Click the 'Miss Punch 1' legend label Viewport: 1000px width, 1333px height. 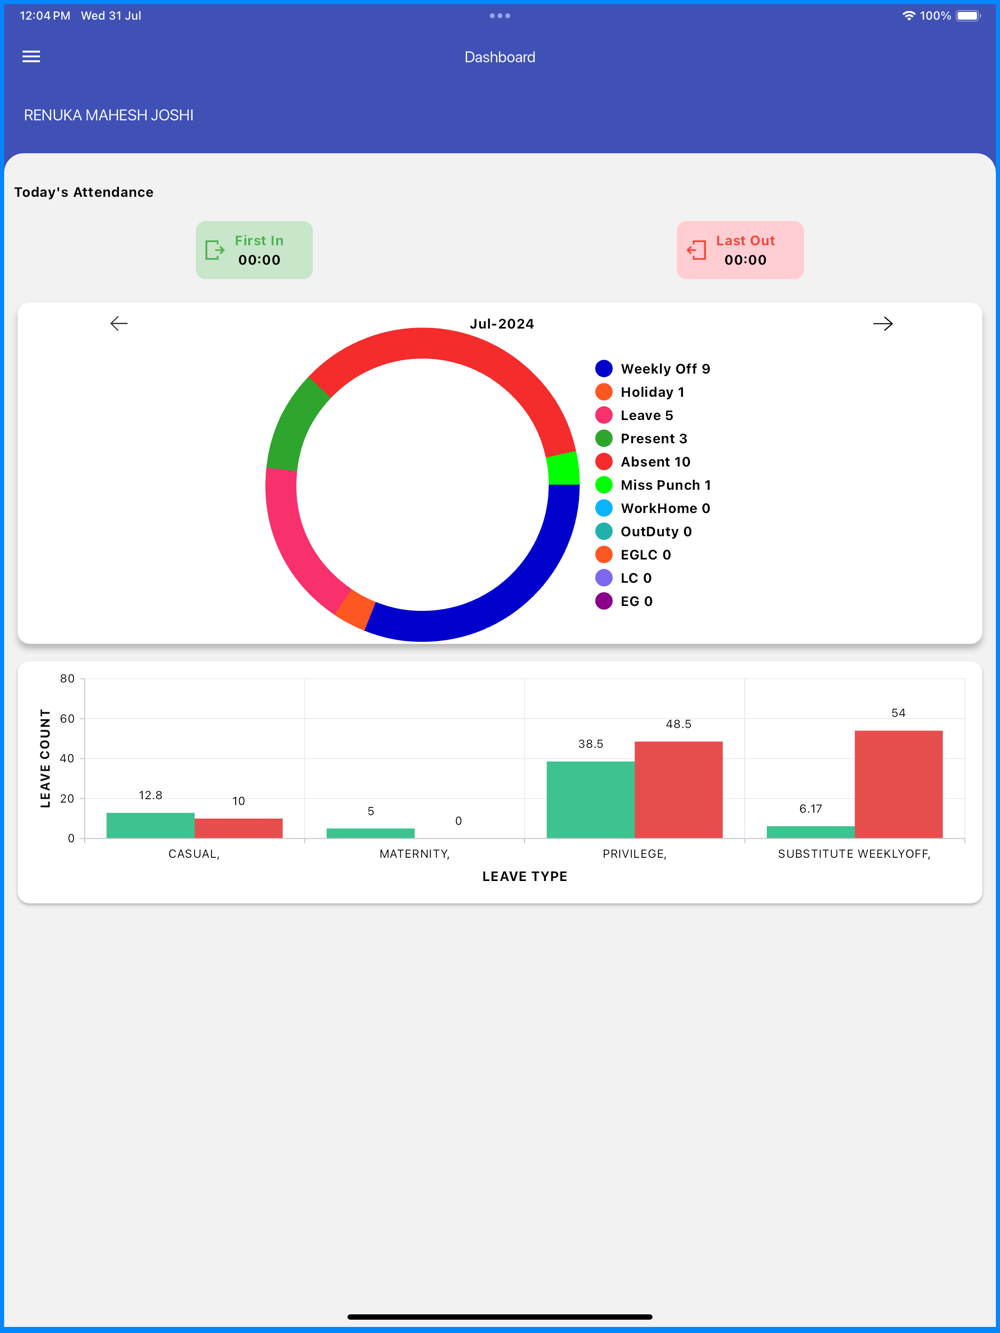pyautogui.click(x=666, y=485)
